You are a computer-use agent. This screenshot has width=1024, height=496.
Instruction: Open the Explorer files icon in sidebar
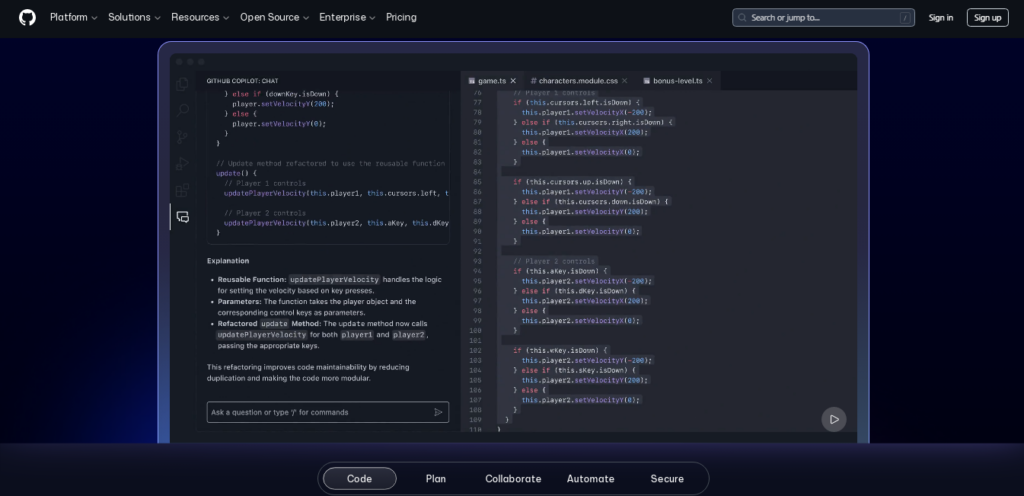[x=182, y=85]
